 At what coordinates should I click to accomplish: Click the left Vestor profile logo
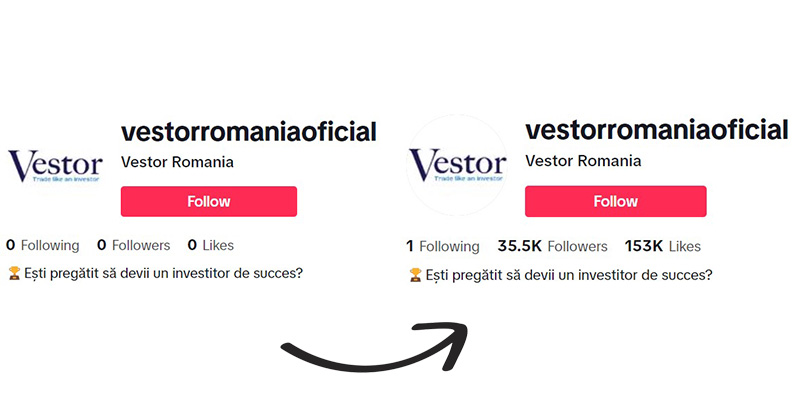[55, 166]
